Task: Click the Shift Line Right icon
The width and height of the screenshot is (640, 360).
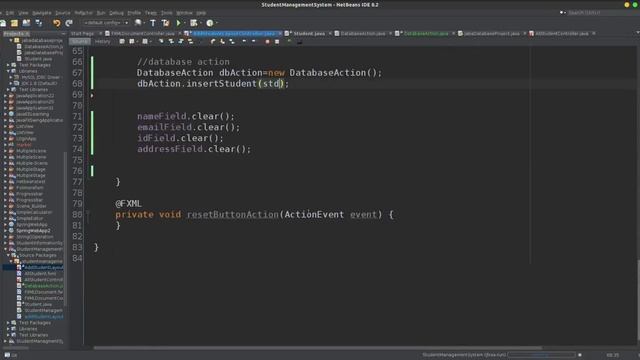Action: 253,41
